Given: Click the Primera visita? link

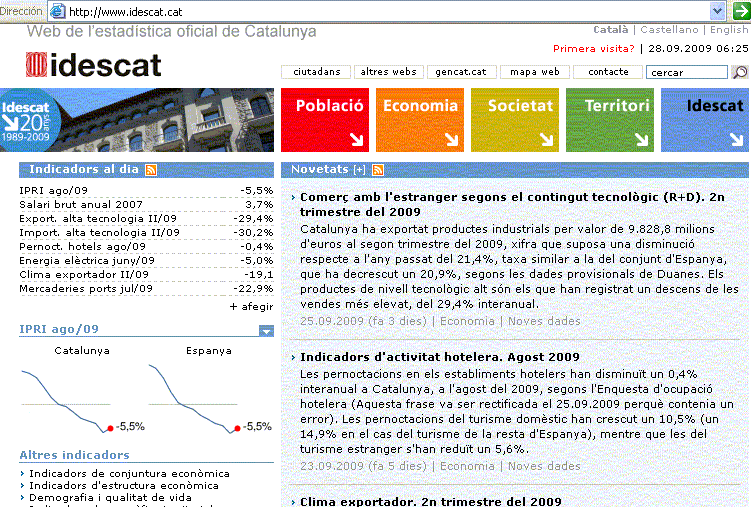Looking at the screenshot, I should tap(593, 48).
